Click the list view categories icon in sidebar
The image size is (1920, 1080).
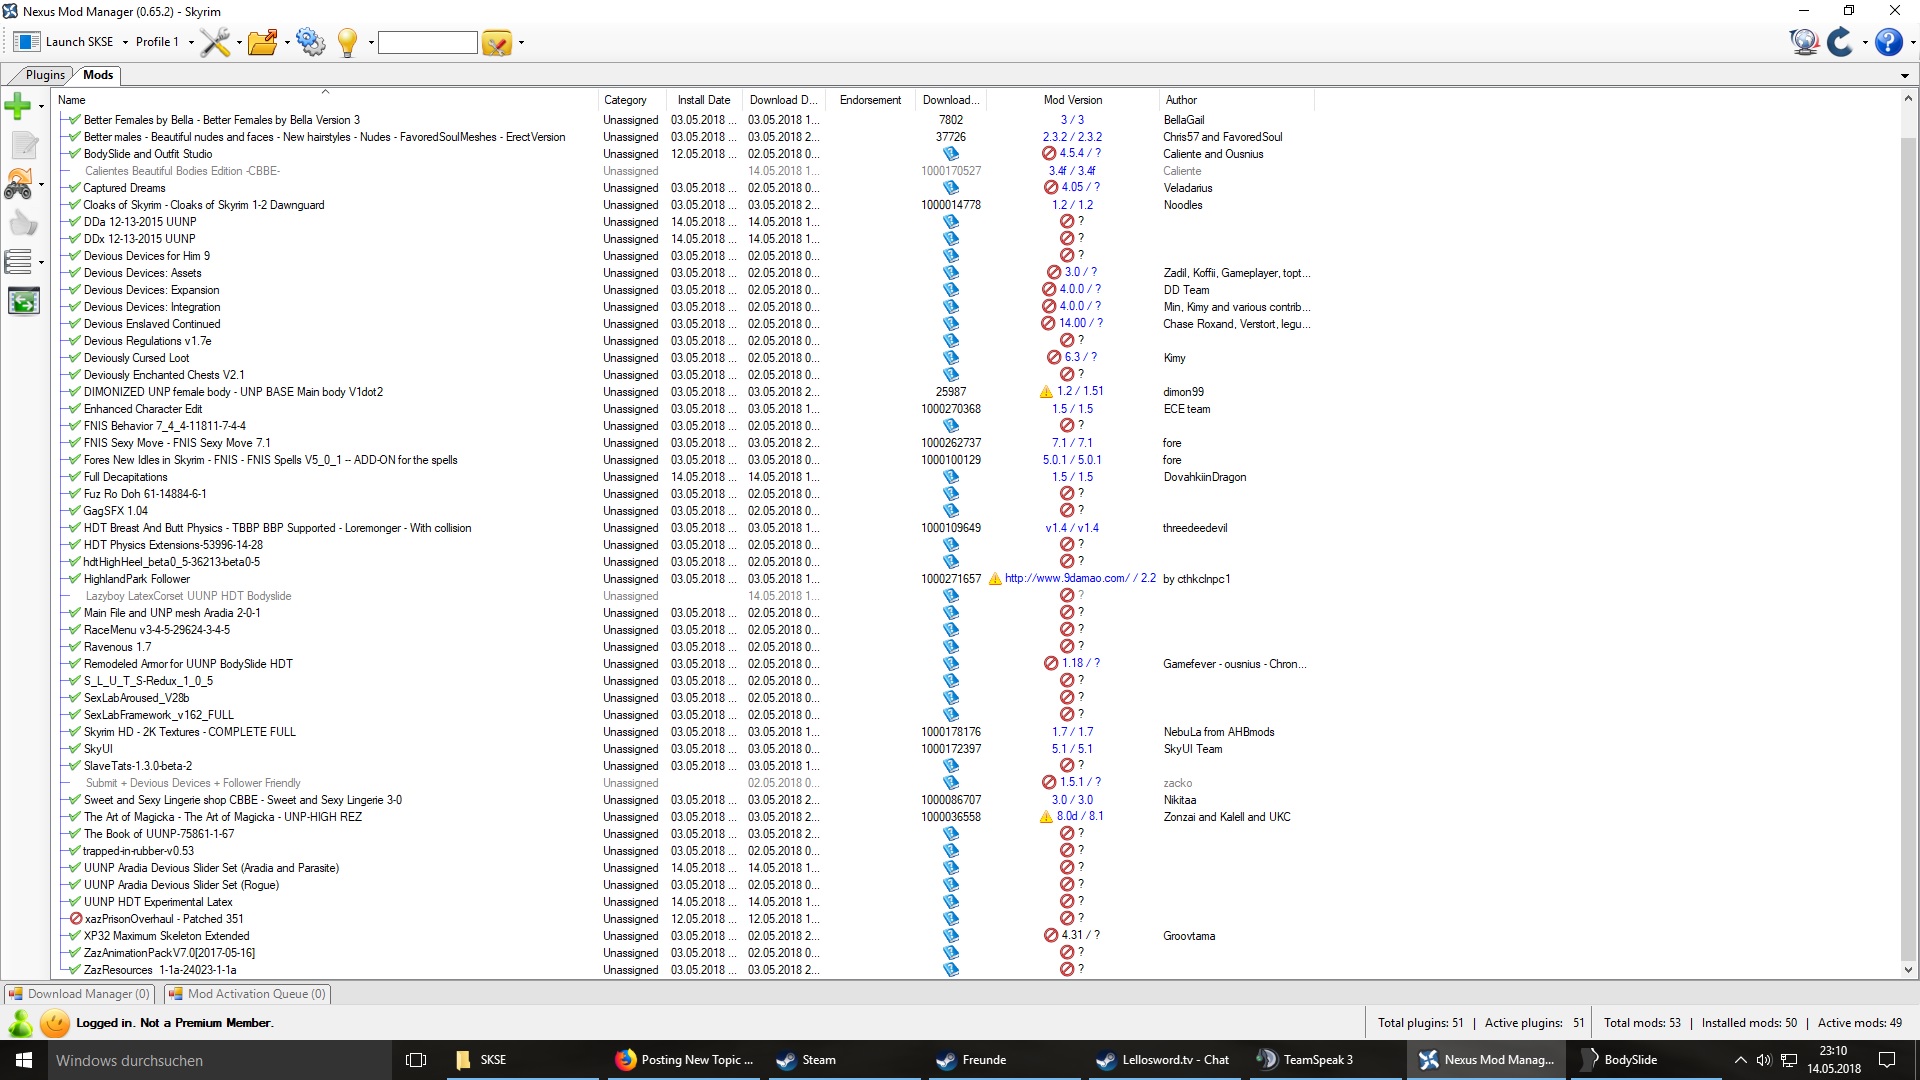(x=18, y=262)
